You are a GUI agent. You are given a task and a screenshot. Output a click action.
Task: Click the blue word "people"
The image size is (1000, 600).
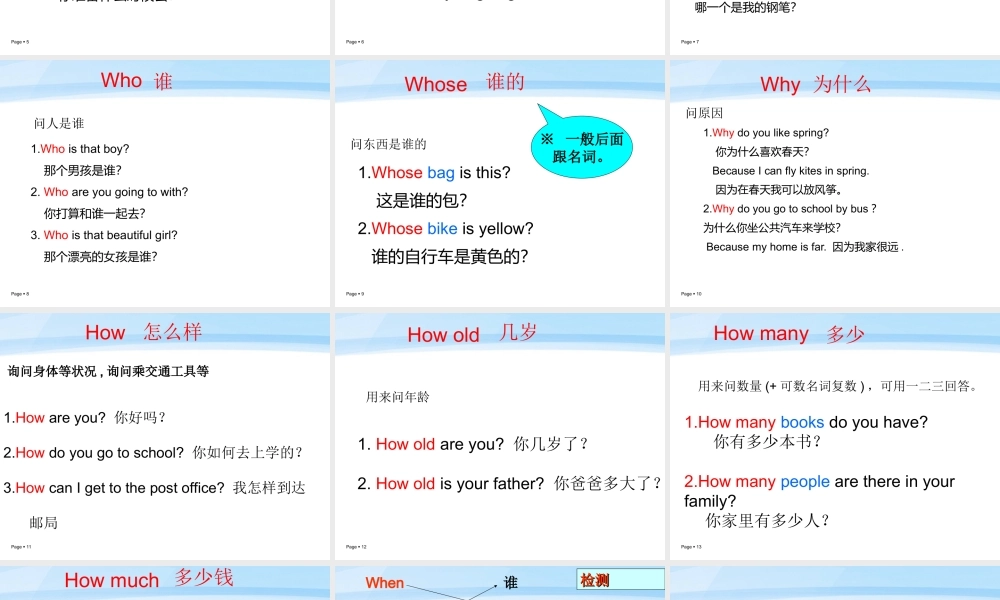(805, 482)
